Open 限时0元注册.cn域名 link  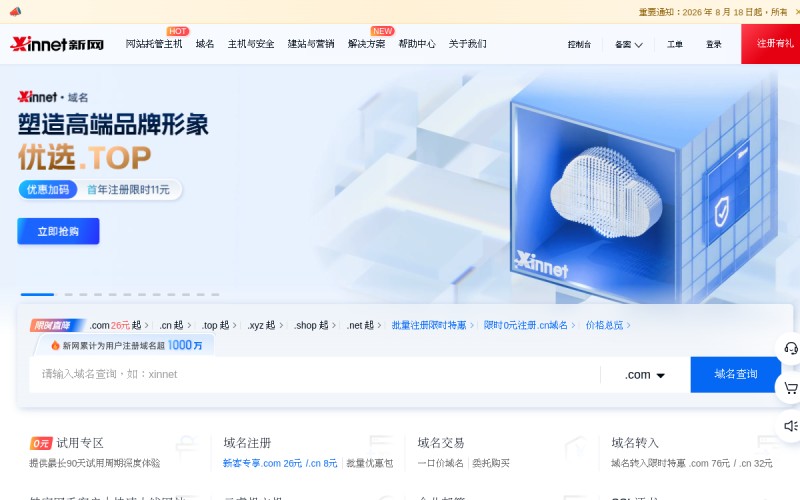pyautogui.click(x=529, y=326)
